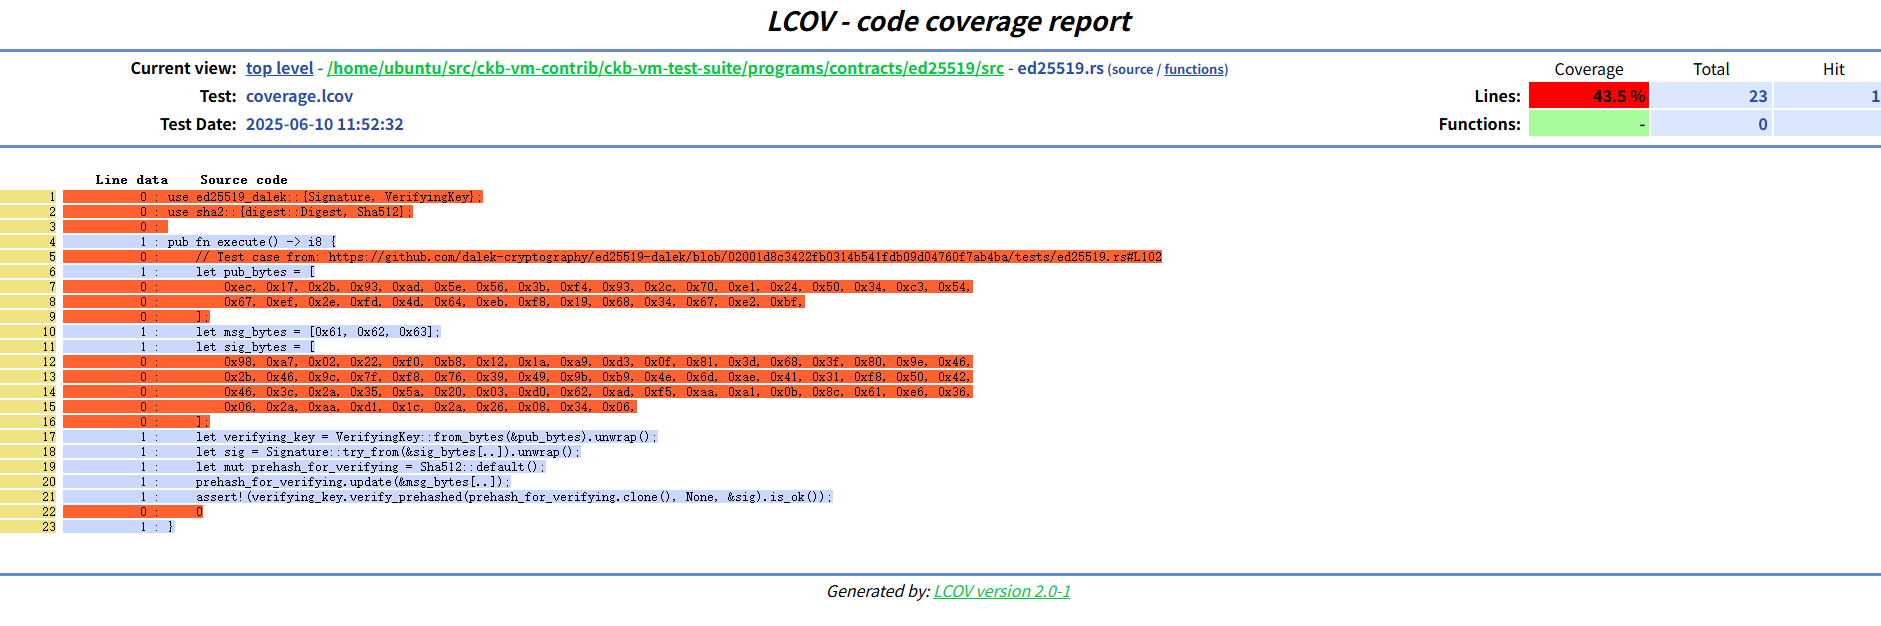Image resolution: width=1881 pixels, height=626 pixels.
Task: Click the 'LCOV - code coverage report' title
Action: tap(949, 21)
